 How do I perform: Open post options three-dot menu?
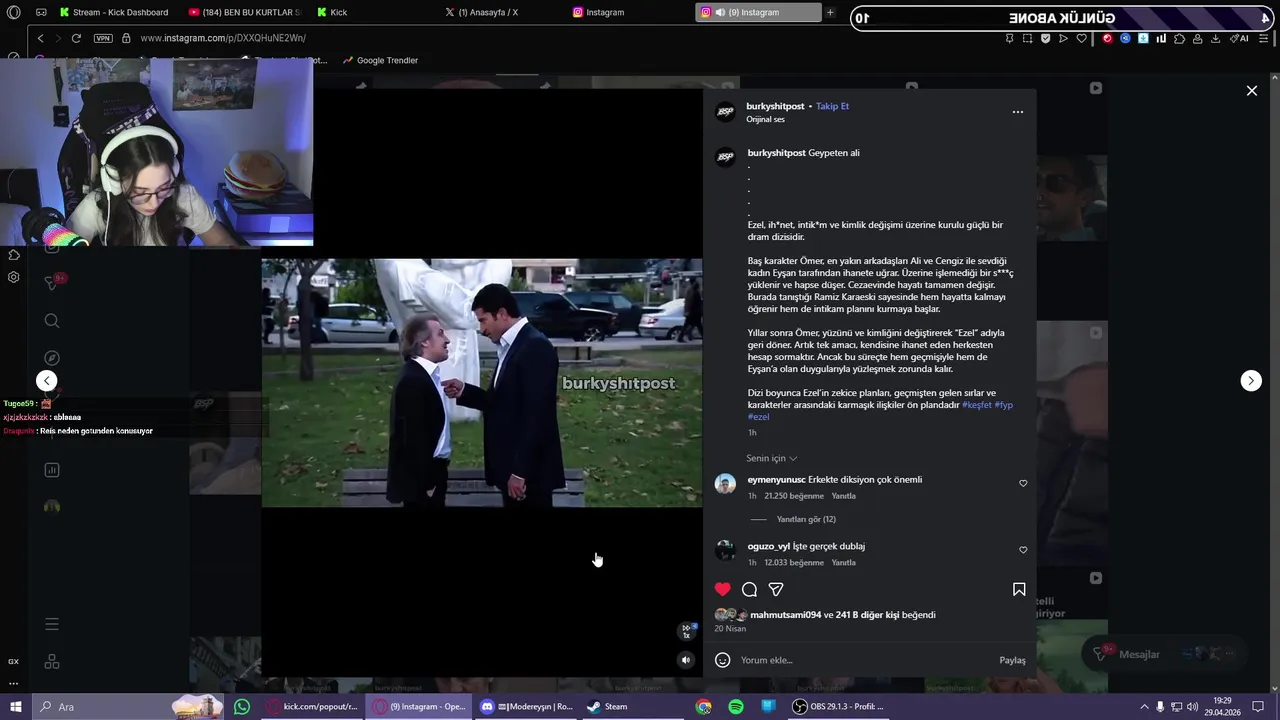(x=1018, y=112)
